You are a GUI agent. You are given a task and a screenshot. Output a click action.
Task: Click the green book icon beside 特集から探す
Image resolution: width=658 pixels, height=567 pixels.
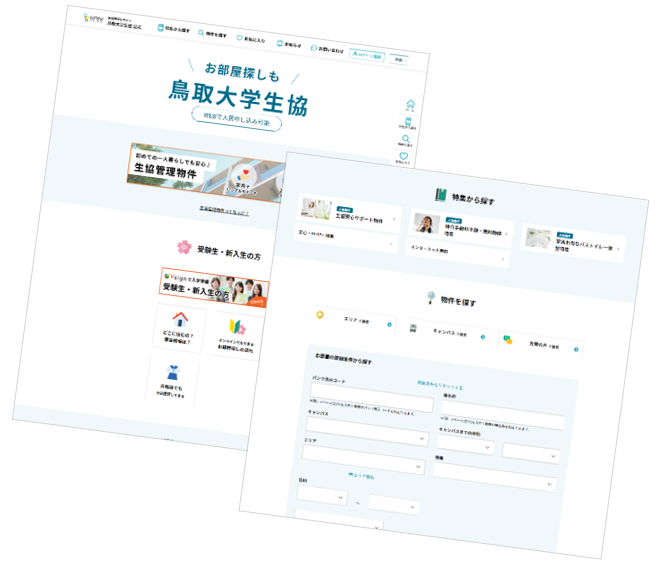click(439, 195)
